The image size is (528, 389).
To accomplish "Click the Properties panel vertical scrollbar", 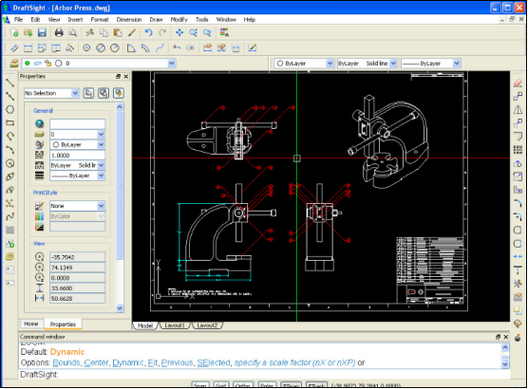I will [x=120, y=185].
